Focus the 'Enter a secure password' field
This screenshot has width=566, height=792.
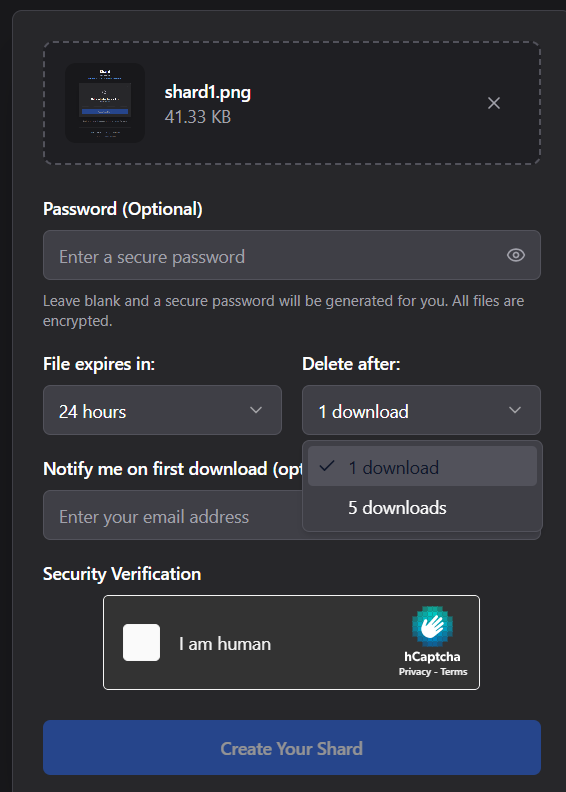click(x=292, y=255)
